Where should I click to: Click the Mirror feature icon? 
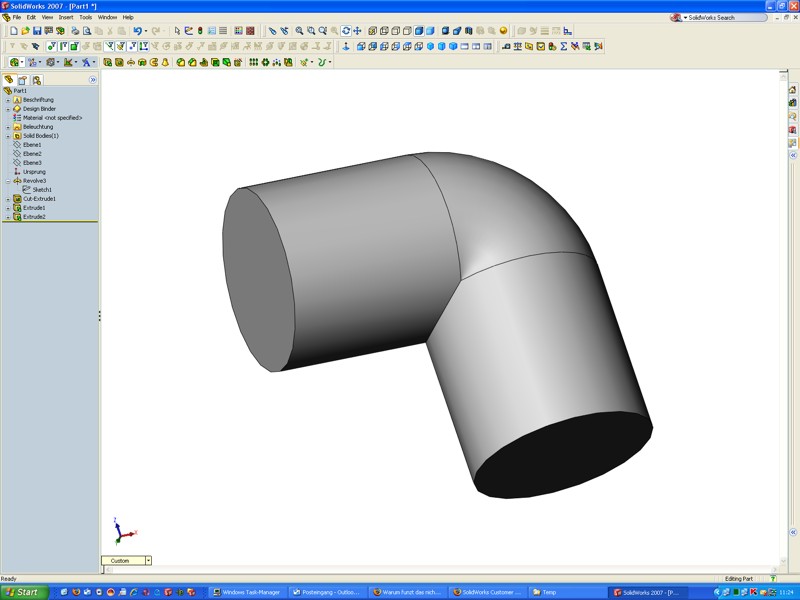click(x=288, y=62)
